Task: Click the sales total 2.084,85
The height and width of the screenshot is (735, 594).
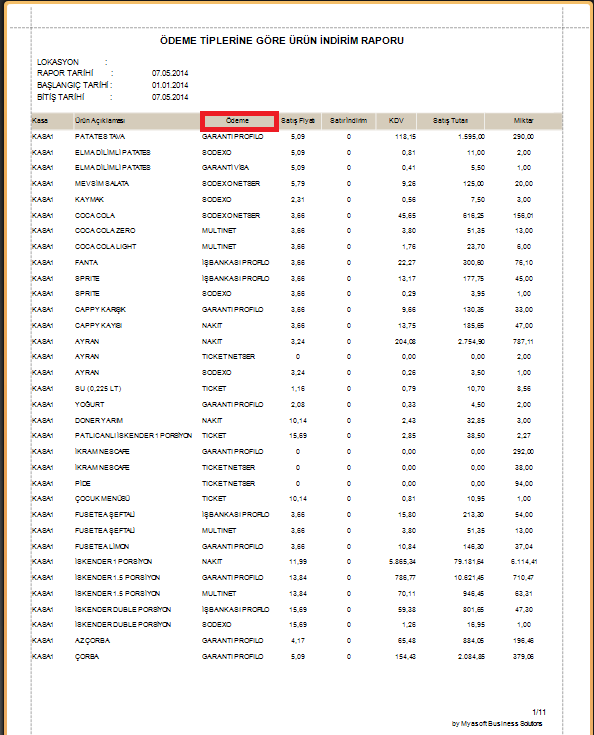Action: click(x=471, y=656)
